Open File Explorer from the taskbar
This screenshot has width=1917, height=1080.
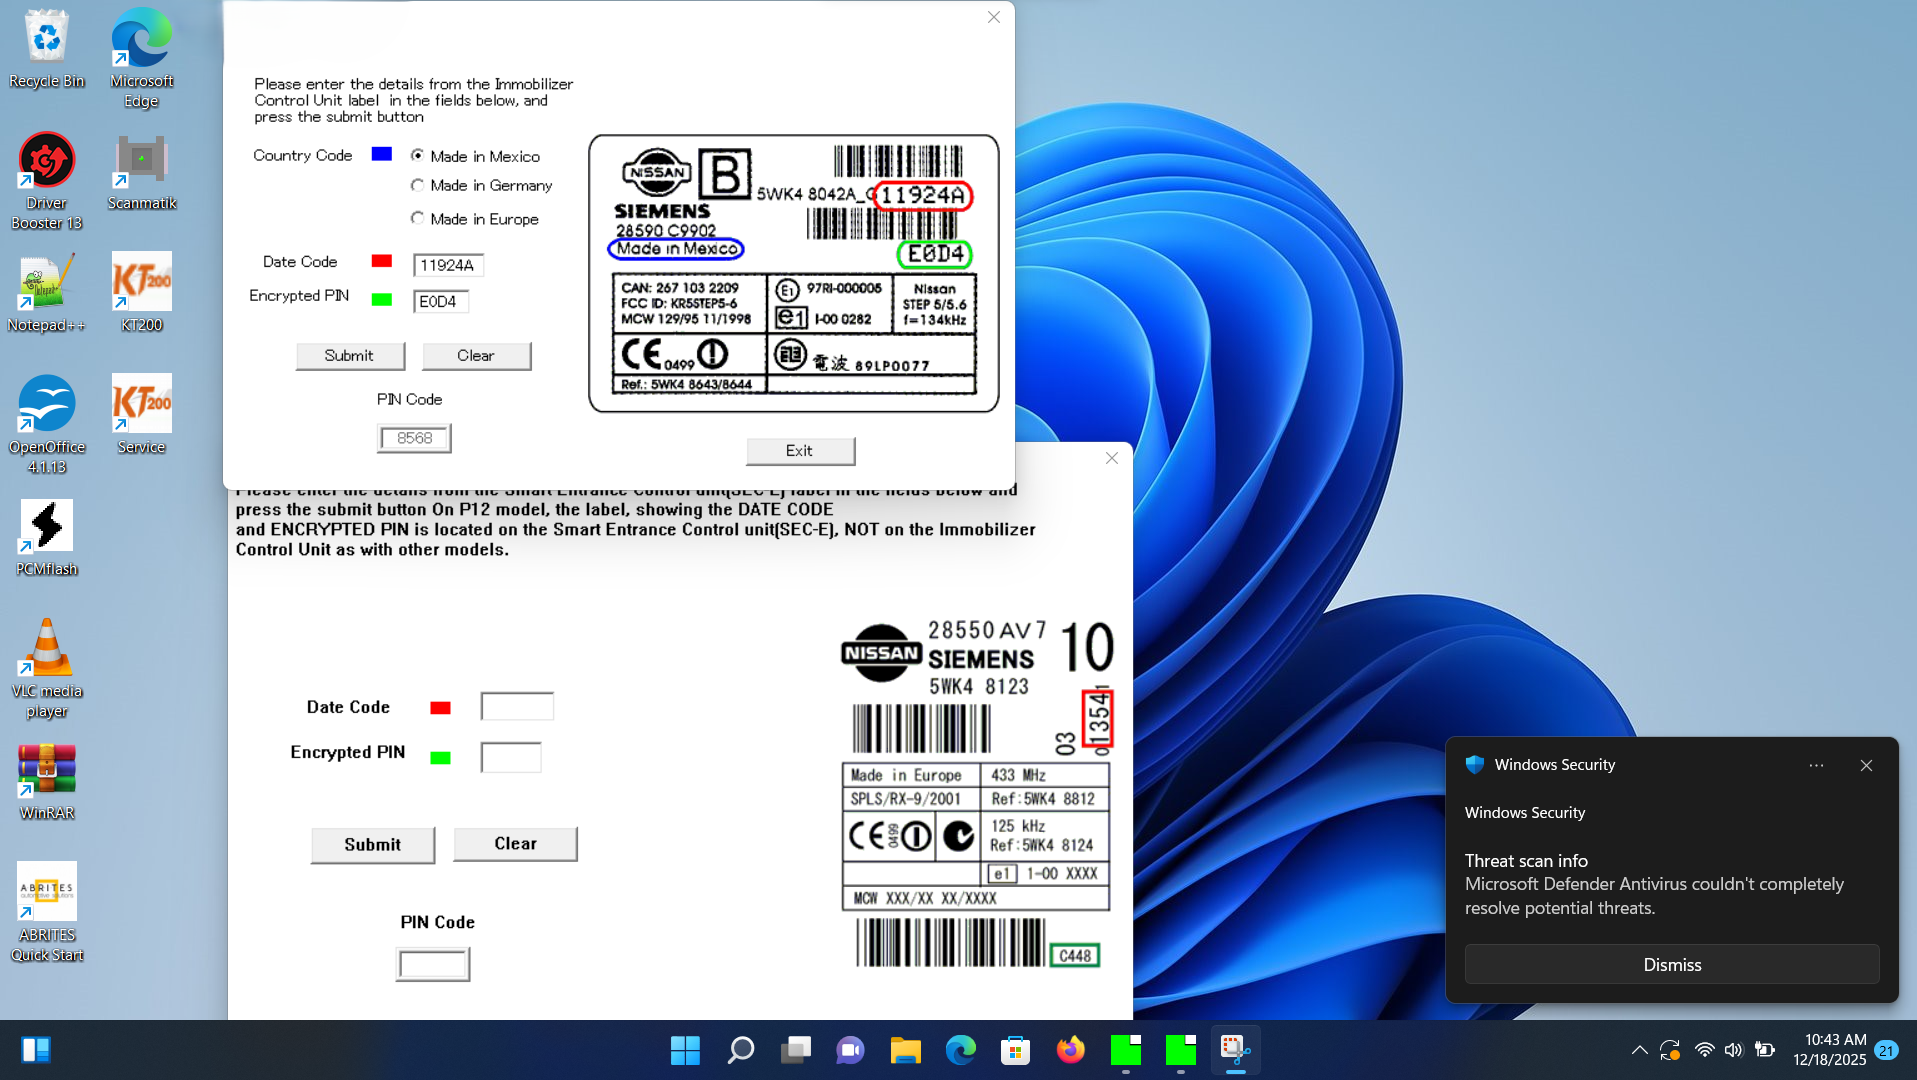[905, 1050]
